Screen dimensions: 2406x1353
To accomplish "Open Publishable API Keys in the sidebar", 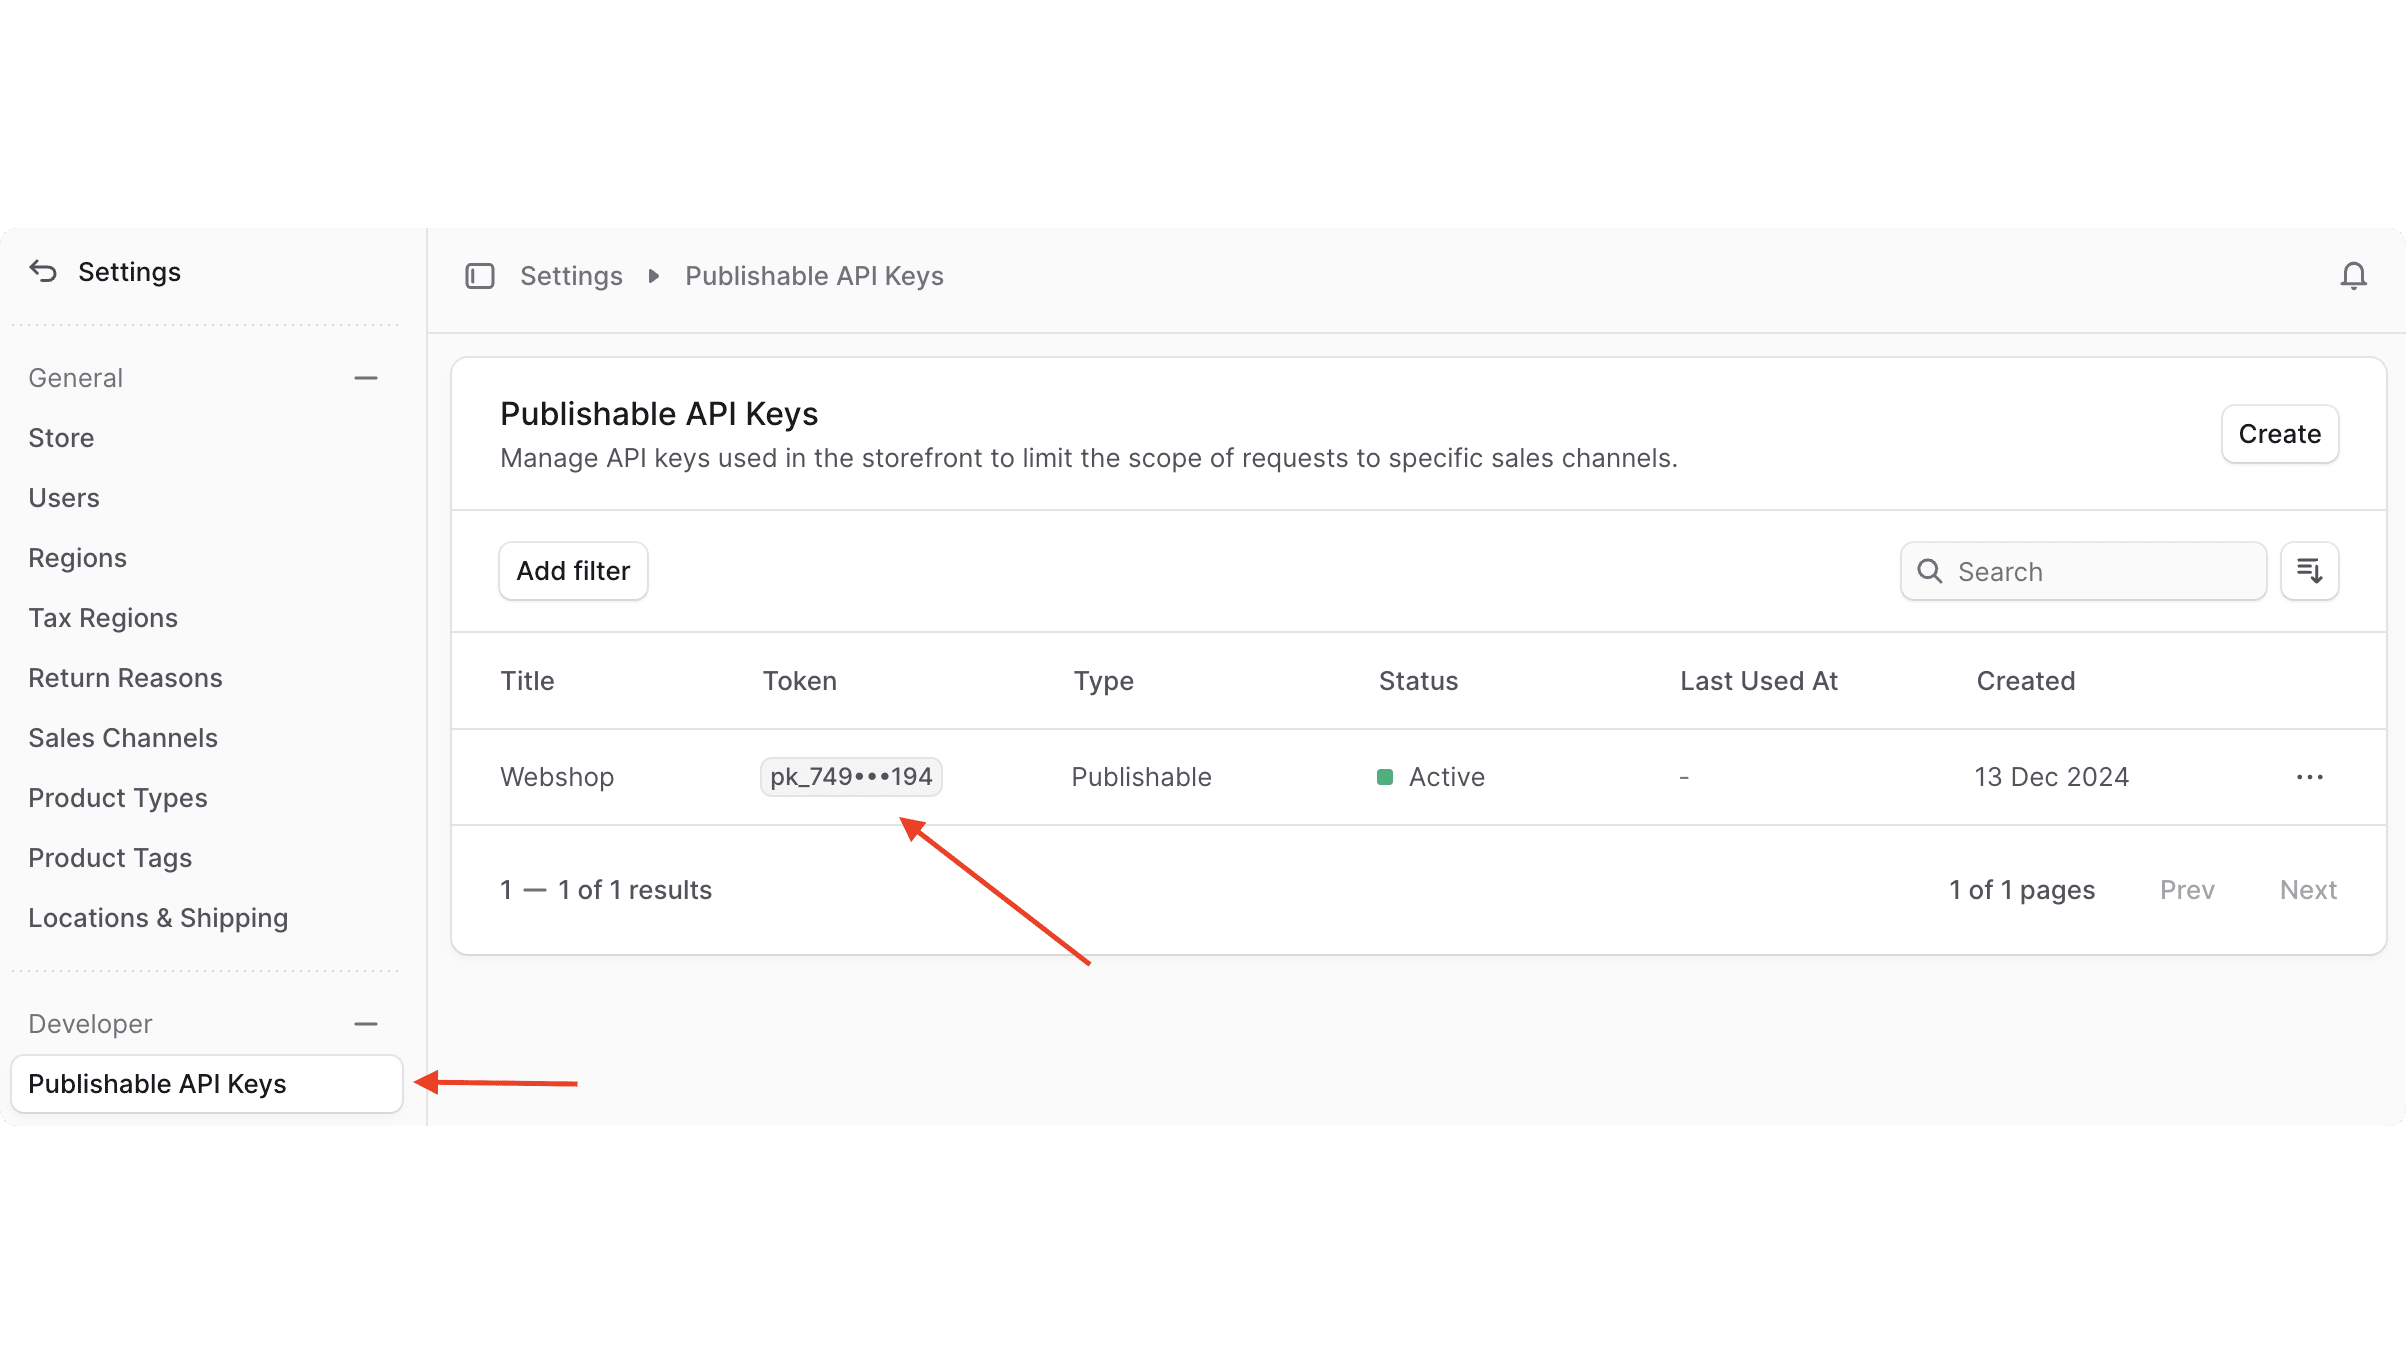I will point(157,1083).
